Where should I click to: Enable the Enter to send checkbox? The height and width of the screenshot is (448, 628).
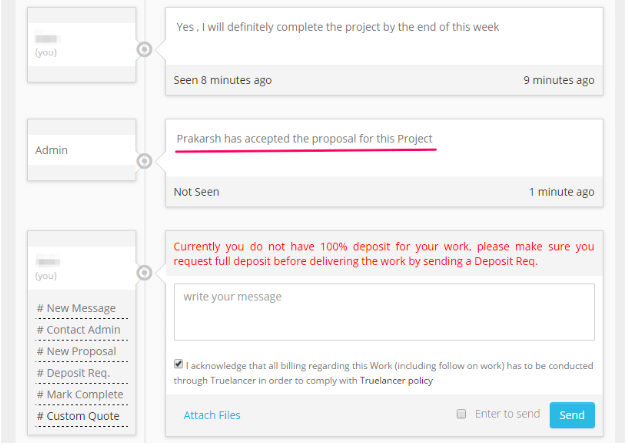461,414
